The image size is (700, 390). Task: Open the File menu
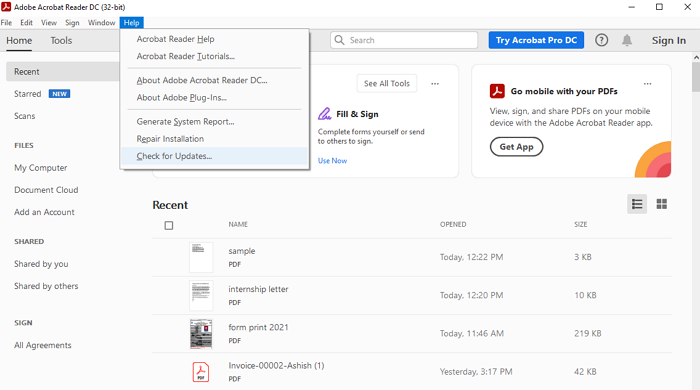(6, 23)
